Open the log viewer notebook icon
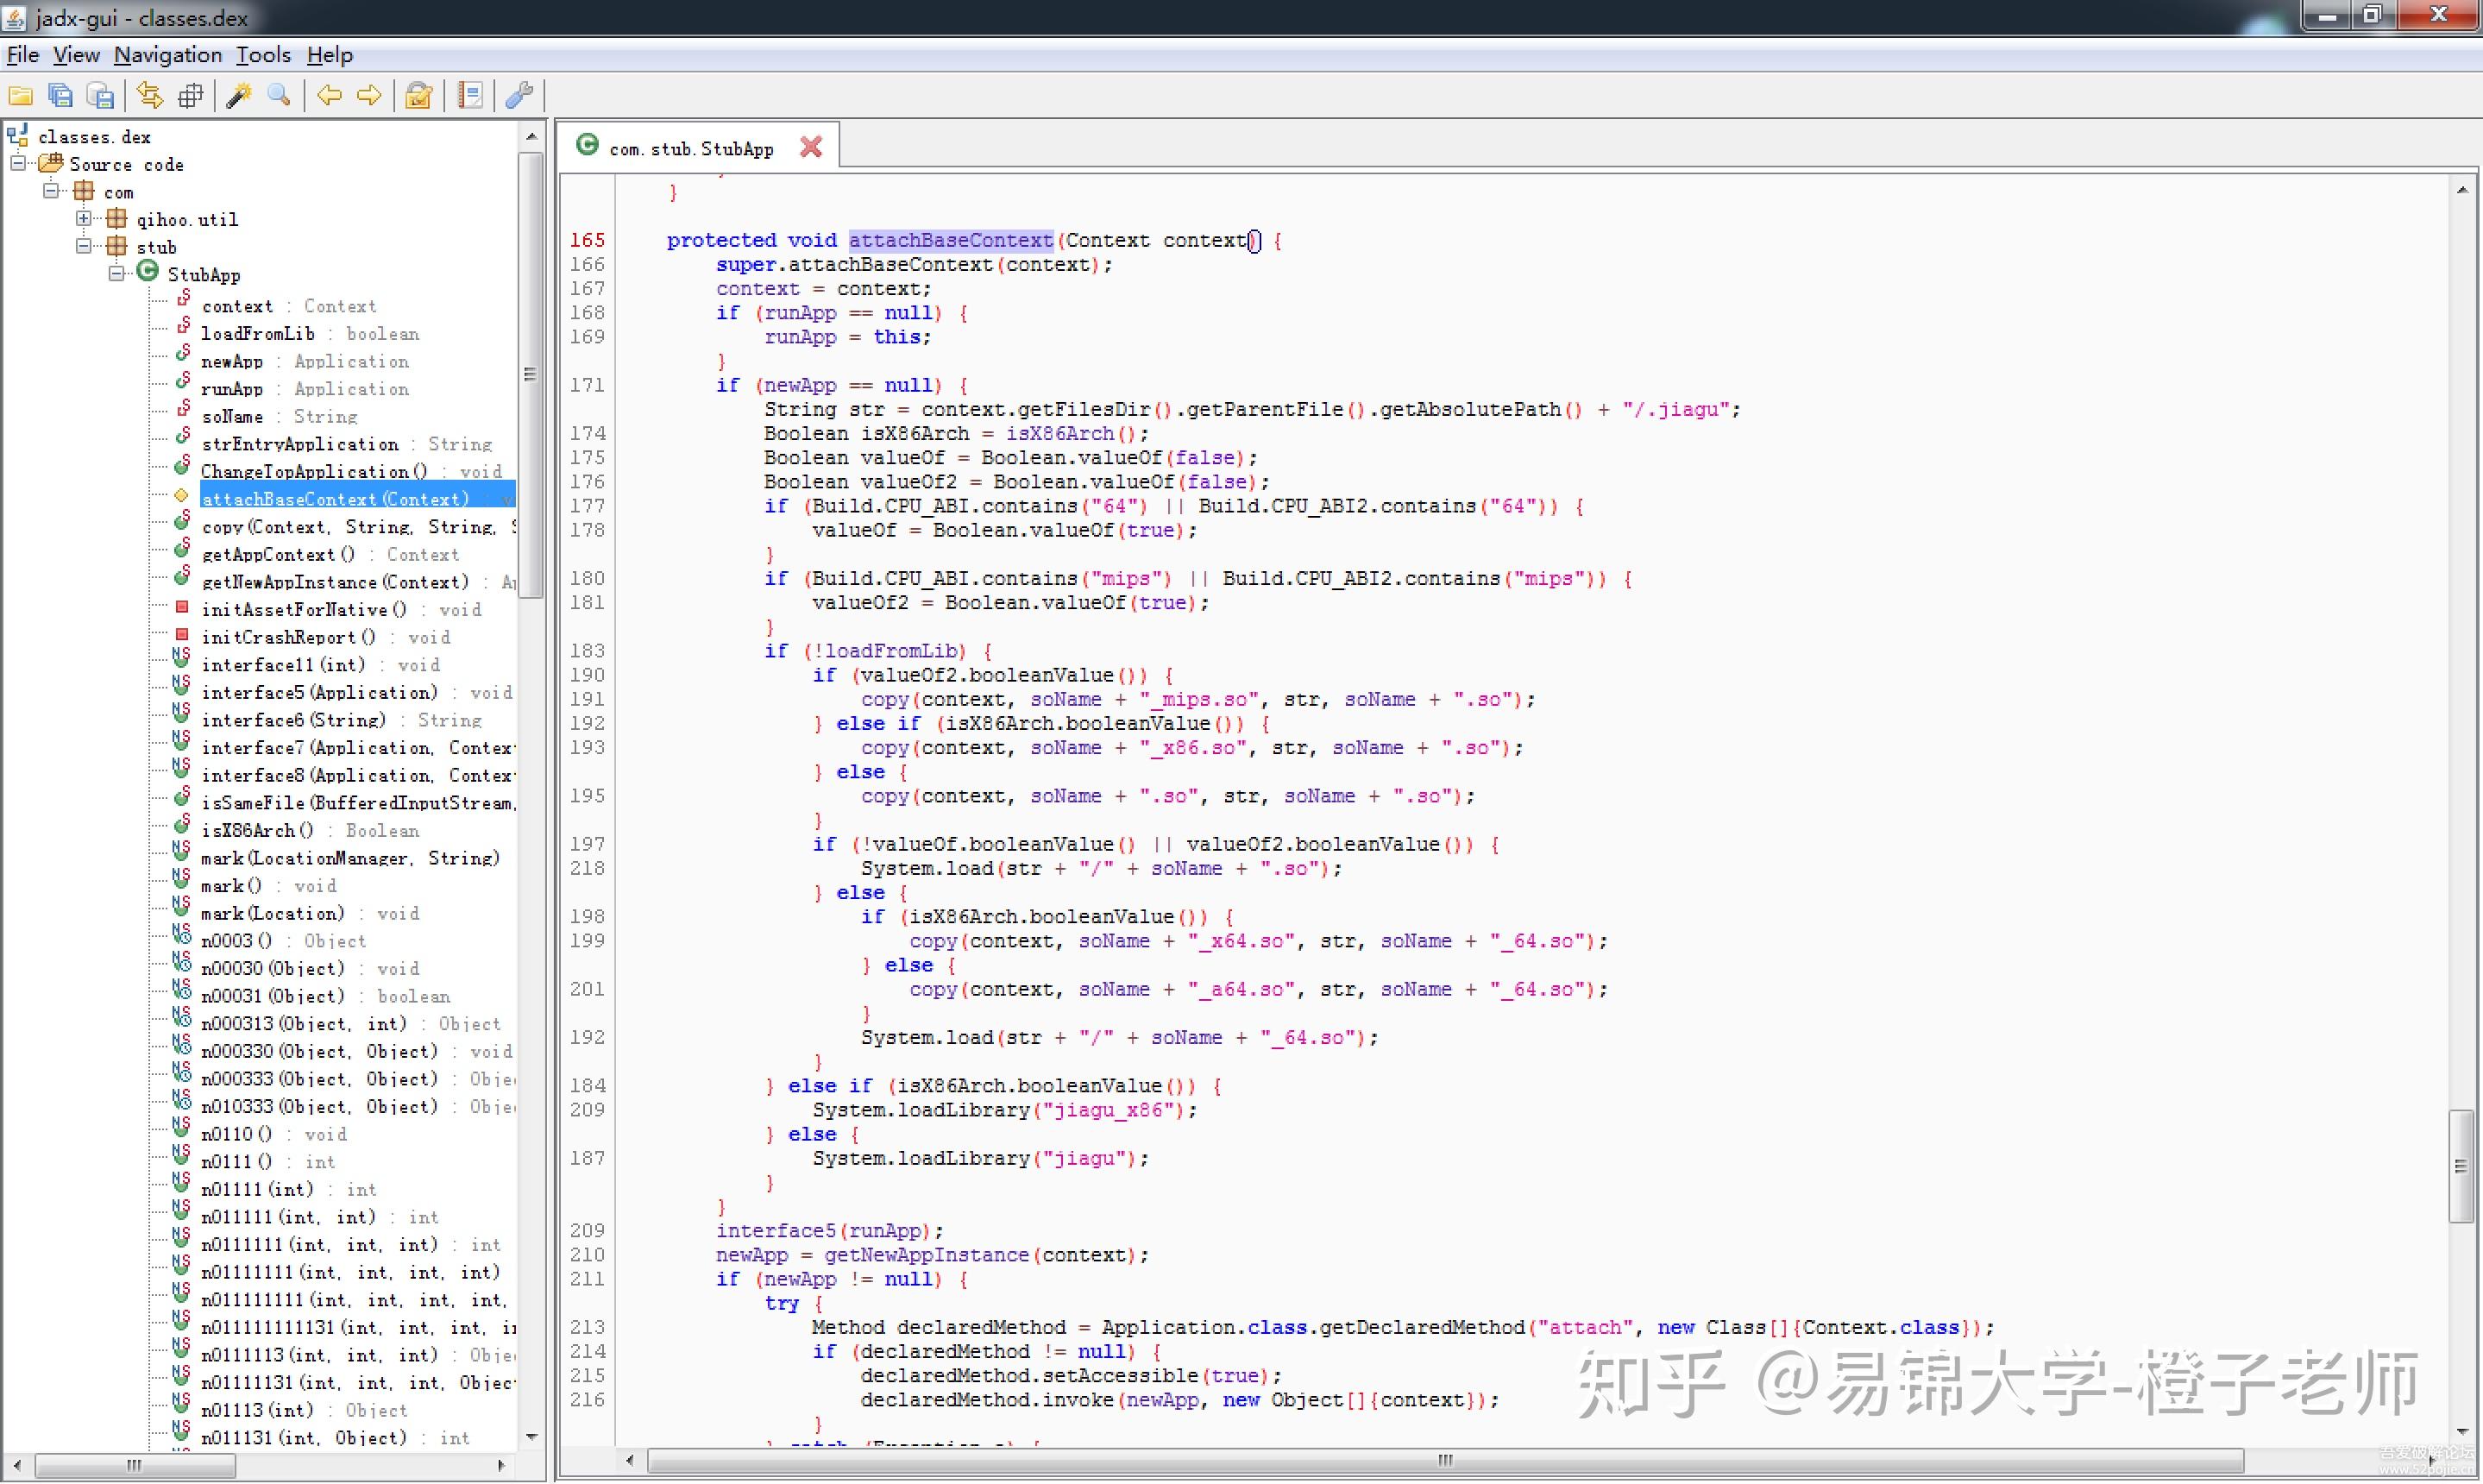Image resolution: width=2483 pixels, height=1484 pixels. coord(469,95)
